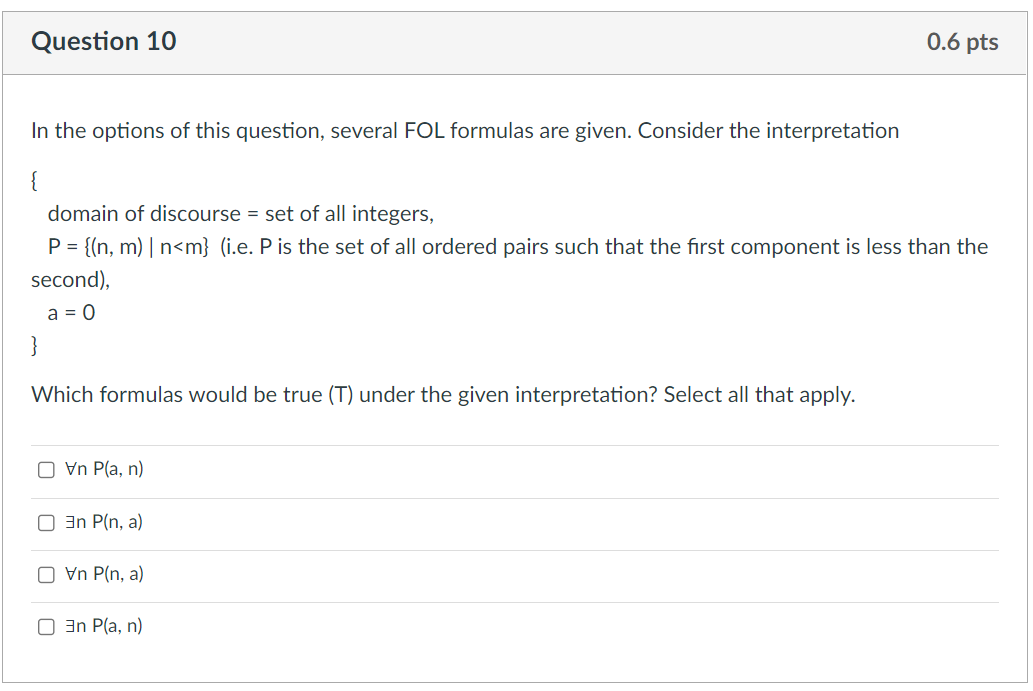Click the 0.6 pts label
1033x691 pixels.
[962, 42]
